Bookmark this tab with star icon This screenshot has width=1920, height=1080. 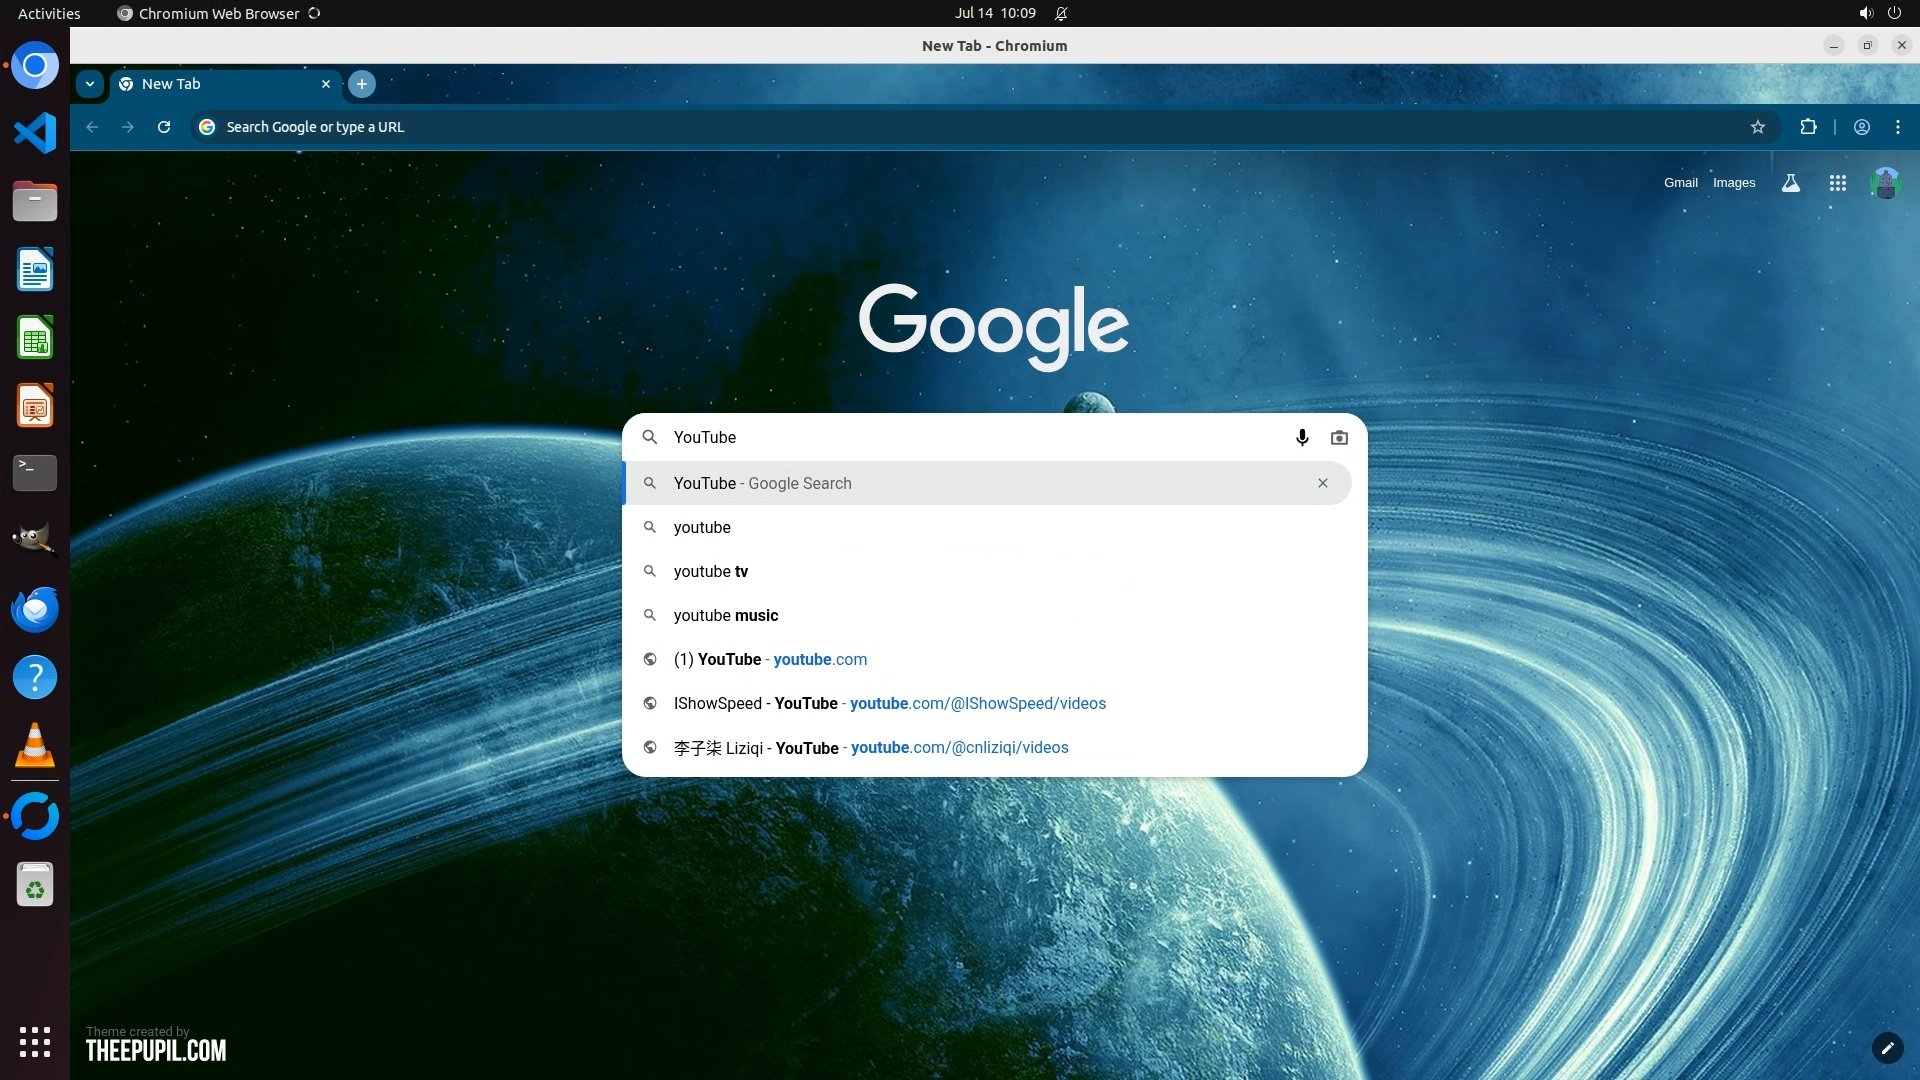click(1758, 127)
